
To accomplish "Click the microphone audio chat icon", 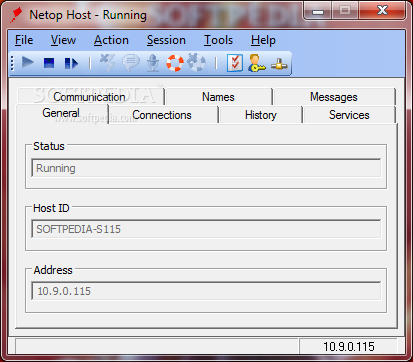I will (153, 63).
